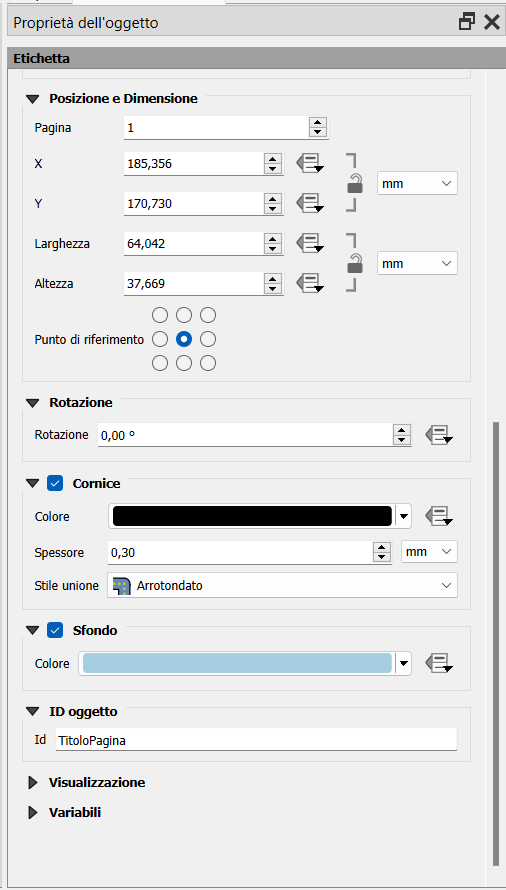Close the Proprietà dell'oggetto panel

(x=491, y=22)
